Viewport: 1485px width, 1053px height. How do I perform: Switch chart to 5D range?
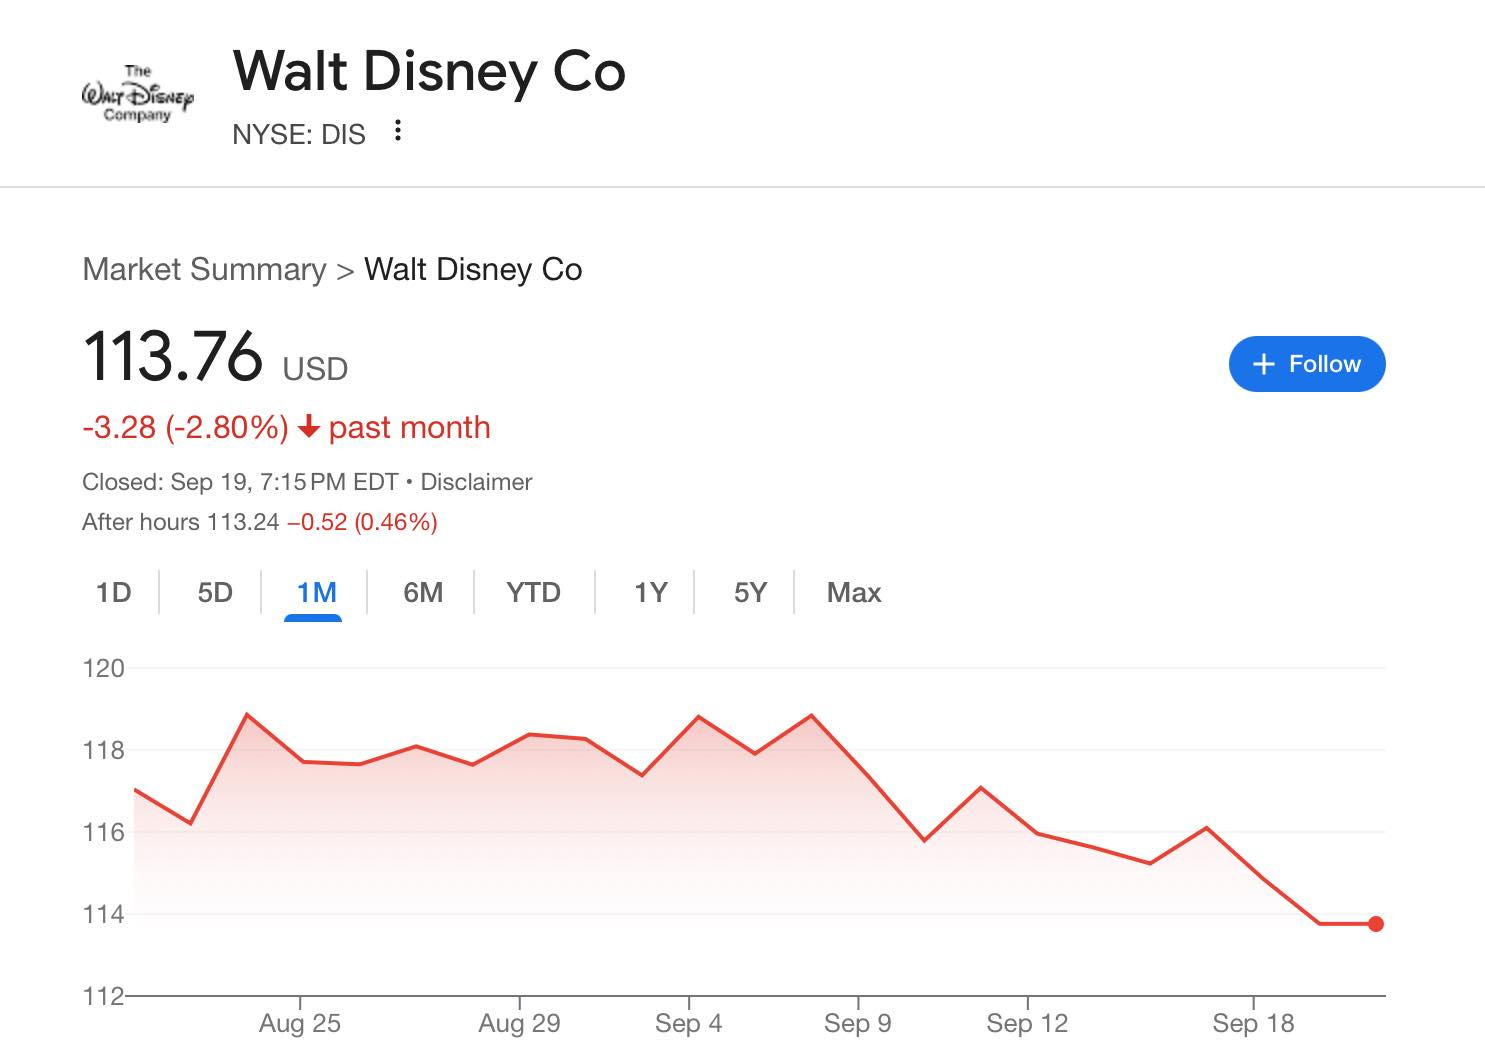click(x=215, y=593)
